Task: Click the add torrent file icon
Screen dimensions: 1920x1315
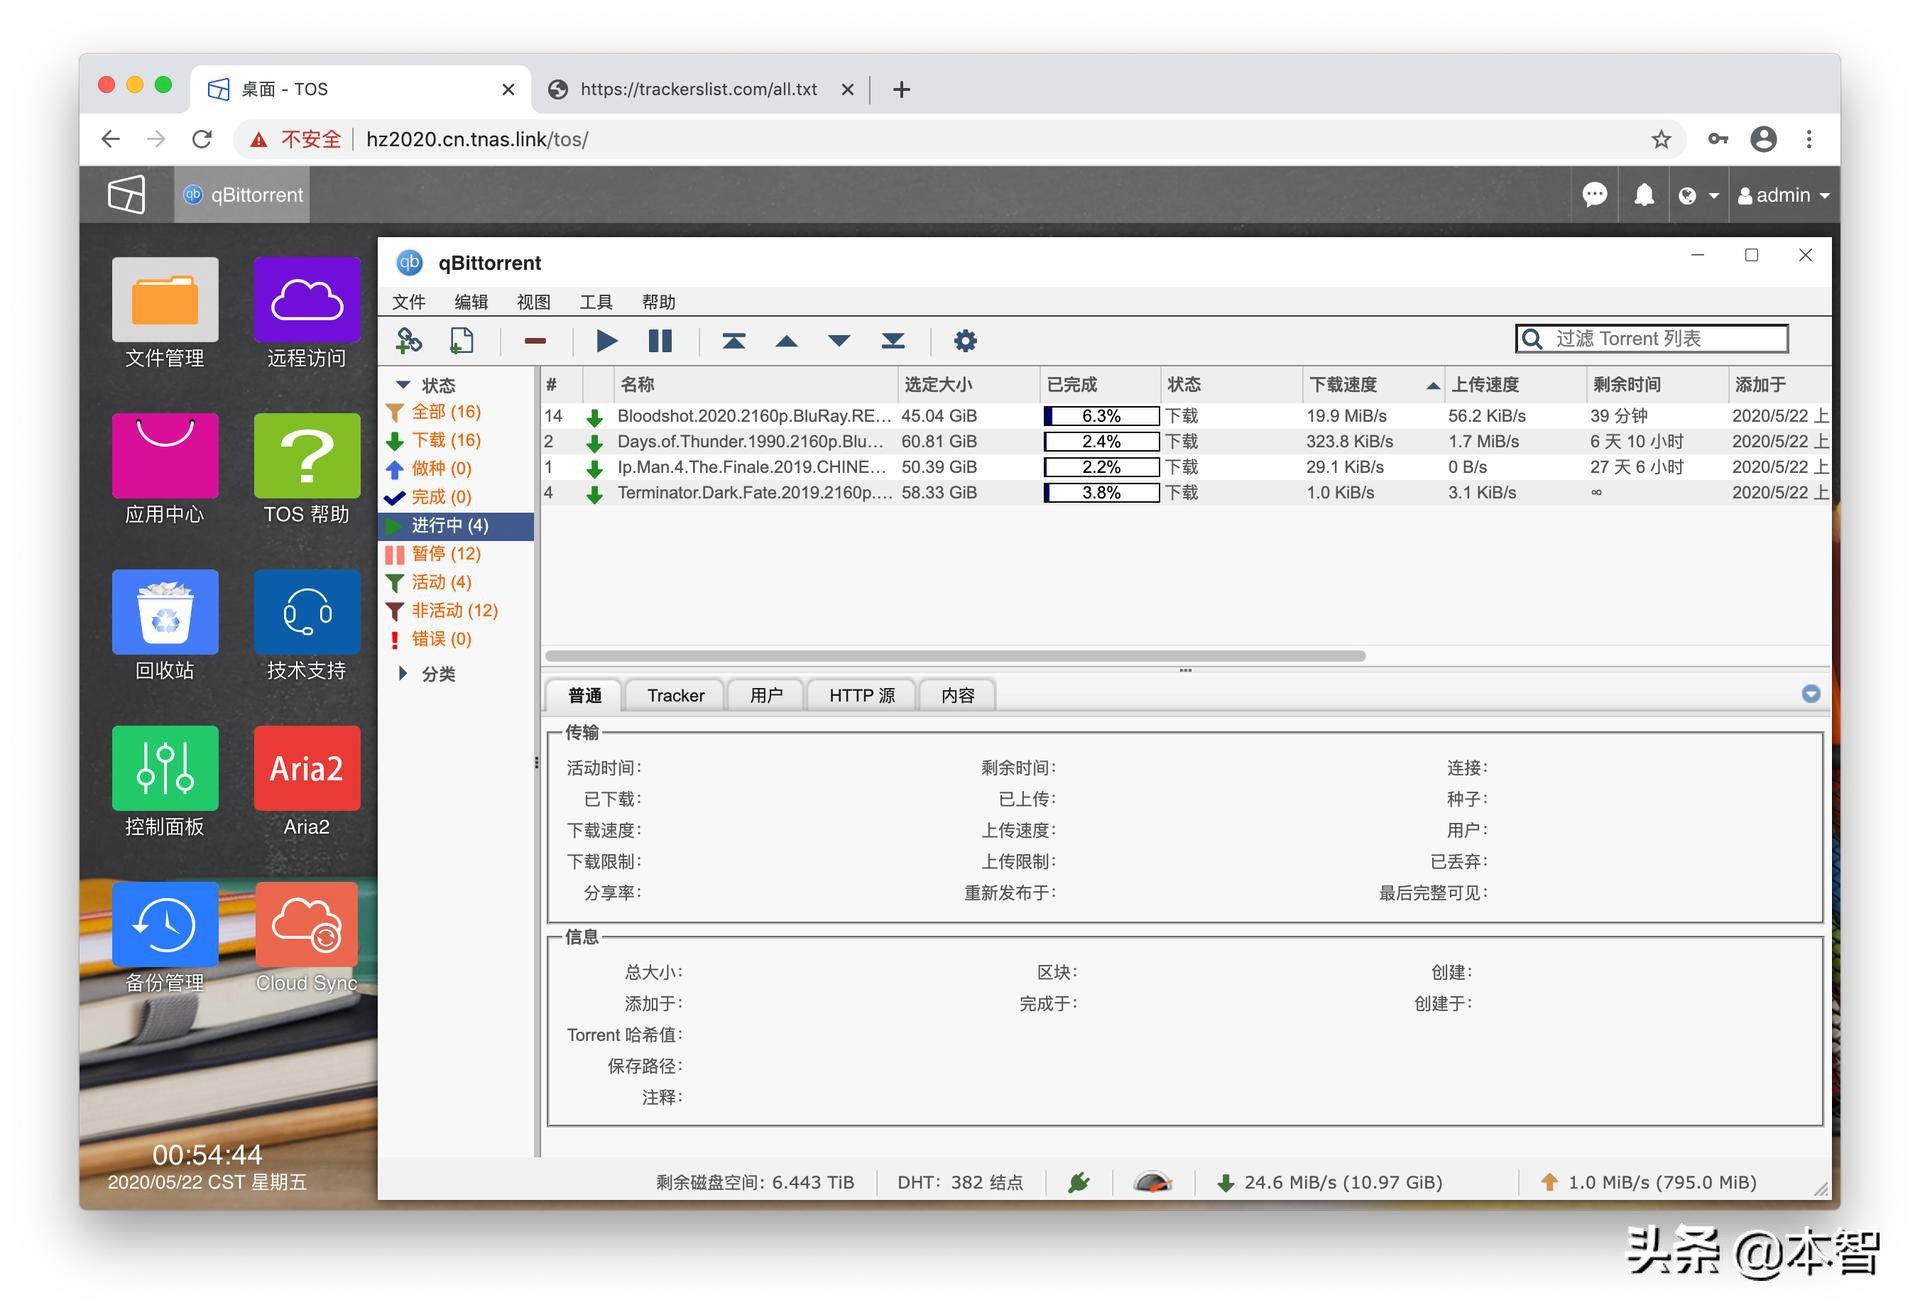Action: click(461, 341)
